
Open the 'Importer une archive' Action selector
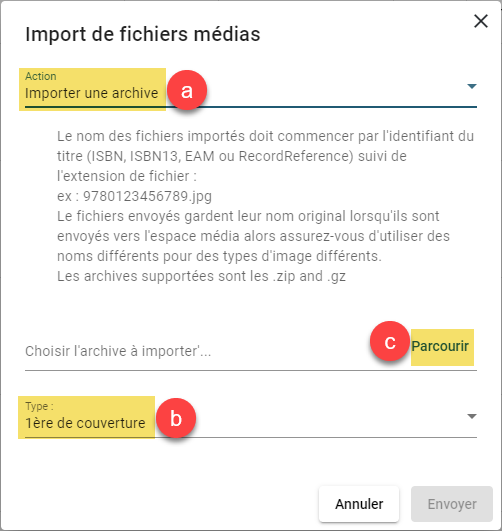[x=251, y=88]
